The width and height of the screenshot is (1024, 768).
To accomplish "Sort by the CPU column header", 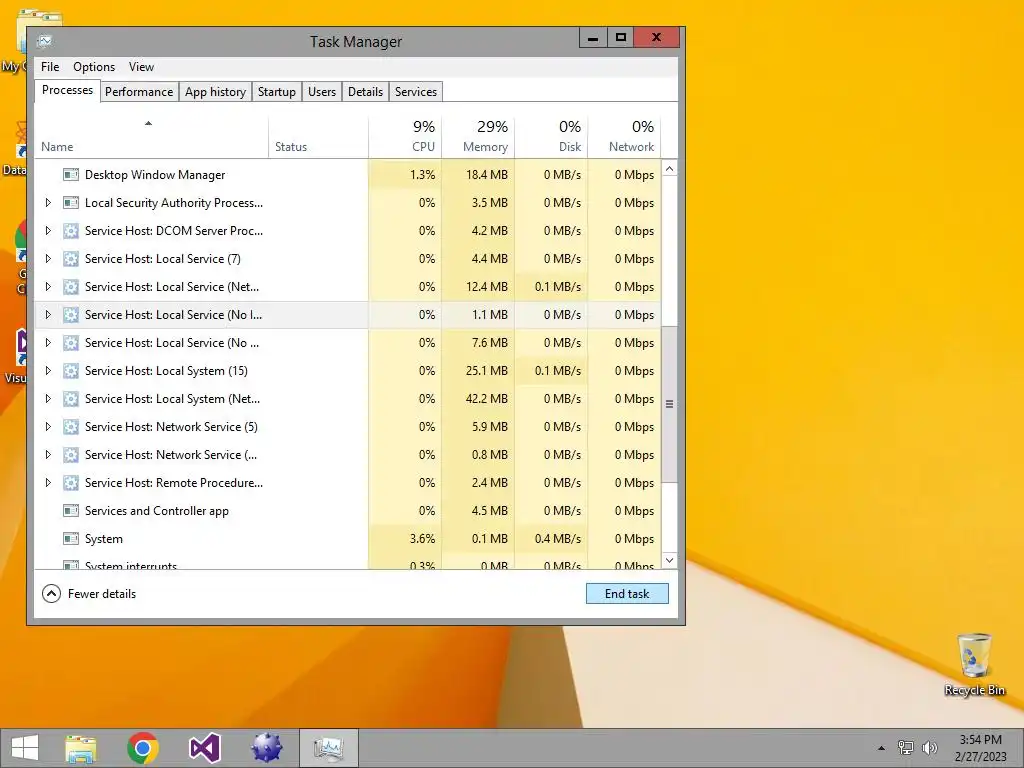I will (405, 137).
